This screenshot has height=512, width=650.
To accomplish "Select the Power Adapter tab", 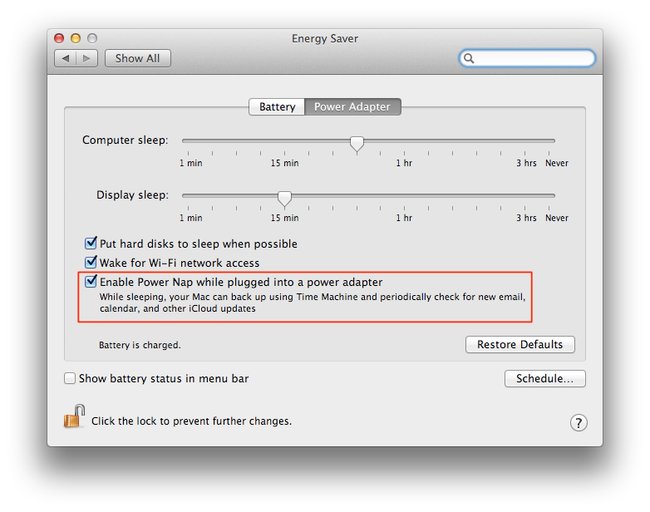I will (352, 107).
